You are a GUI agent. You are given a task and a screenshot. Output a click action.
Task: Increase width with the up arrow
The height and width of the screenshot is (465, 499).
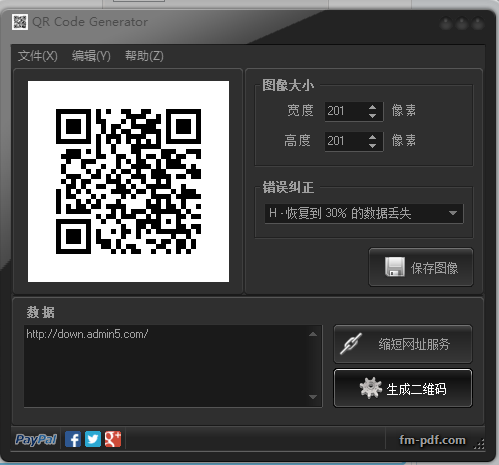click(x=372, y=107)
